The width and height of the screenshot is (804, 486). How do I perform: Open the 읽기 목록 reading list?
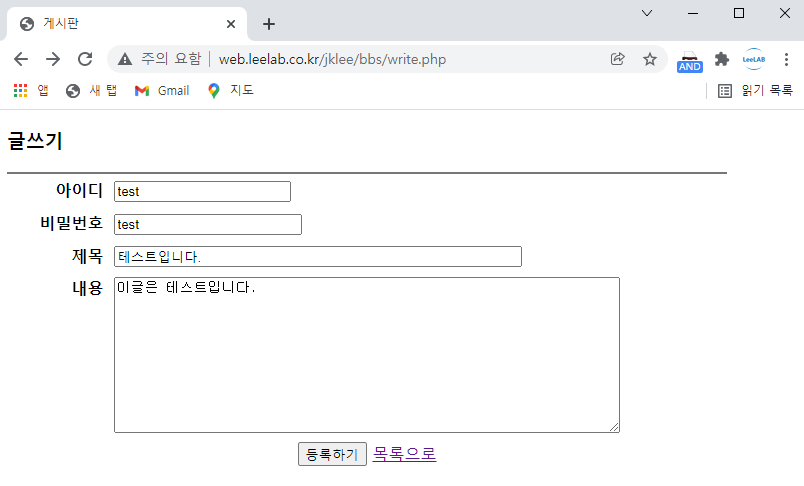tap(755, 90)
